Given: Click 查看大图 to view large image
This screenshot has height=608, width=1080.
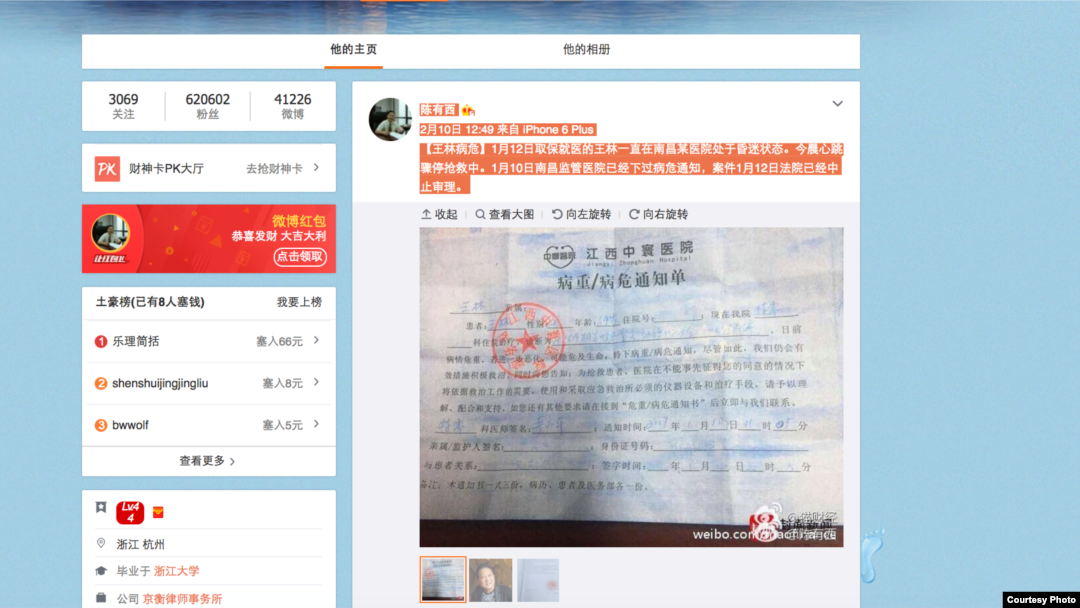Looking at the screenshot, I should 505,215.
